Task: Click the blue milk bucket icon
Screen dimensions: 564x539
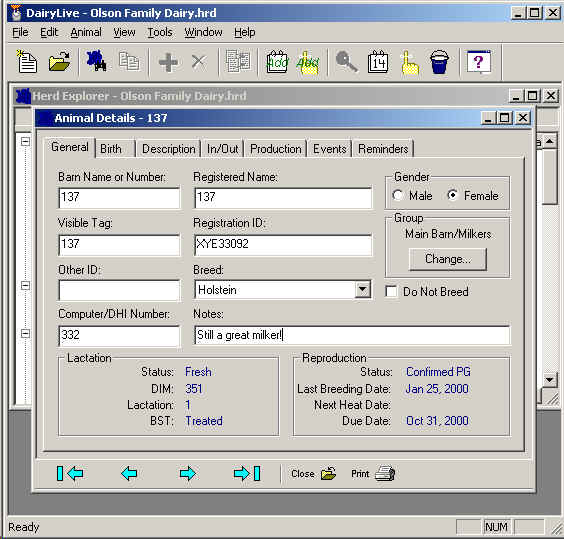Action: tap(439, 62)
